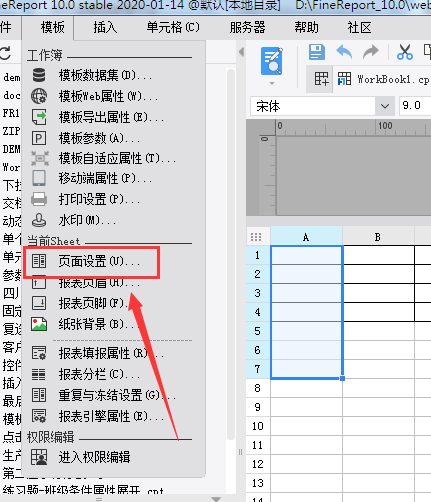
Task: Collapse the left panel with arrow handle
Action: [x=241, y=52]
